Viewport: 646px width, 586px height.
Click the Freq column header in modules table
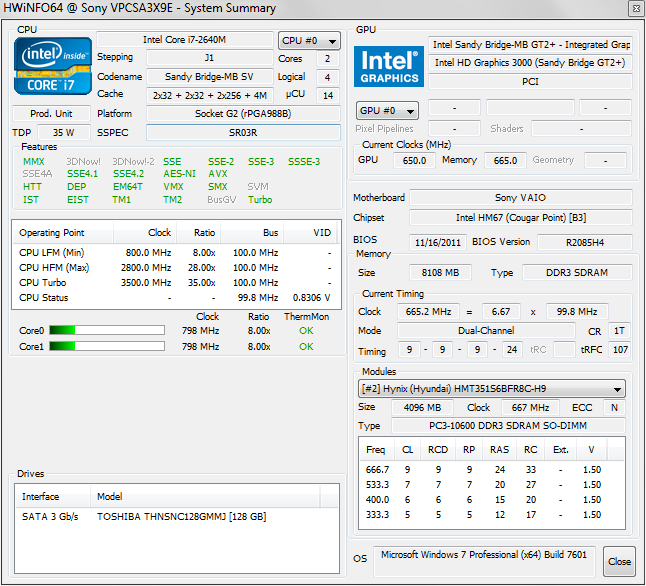tap(376, 450)
